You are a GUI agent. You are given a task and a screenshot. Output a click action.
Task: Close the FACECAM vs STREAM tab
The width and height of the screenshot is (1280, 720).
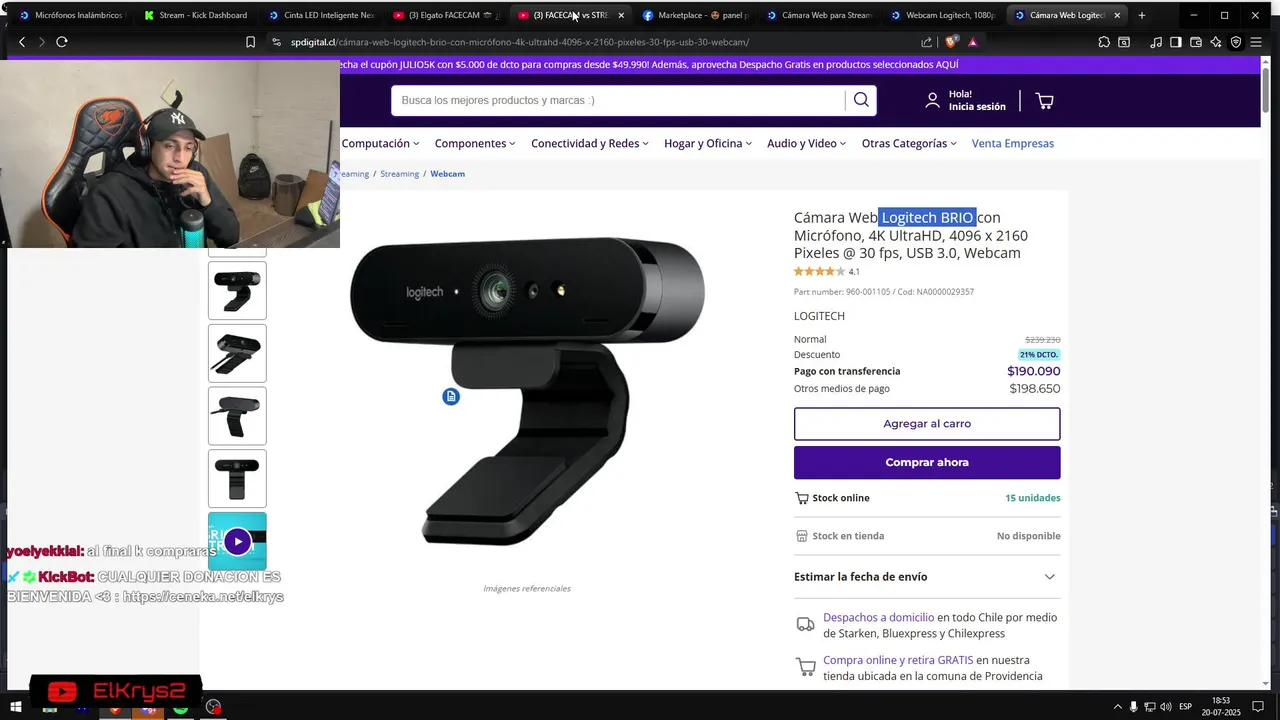[621, 15]
